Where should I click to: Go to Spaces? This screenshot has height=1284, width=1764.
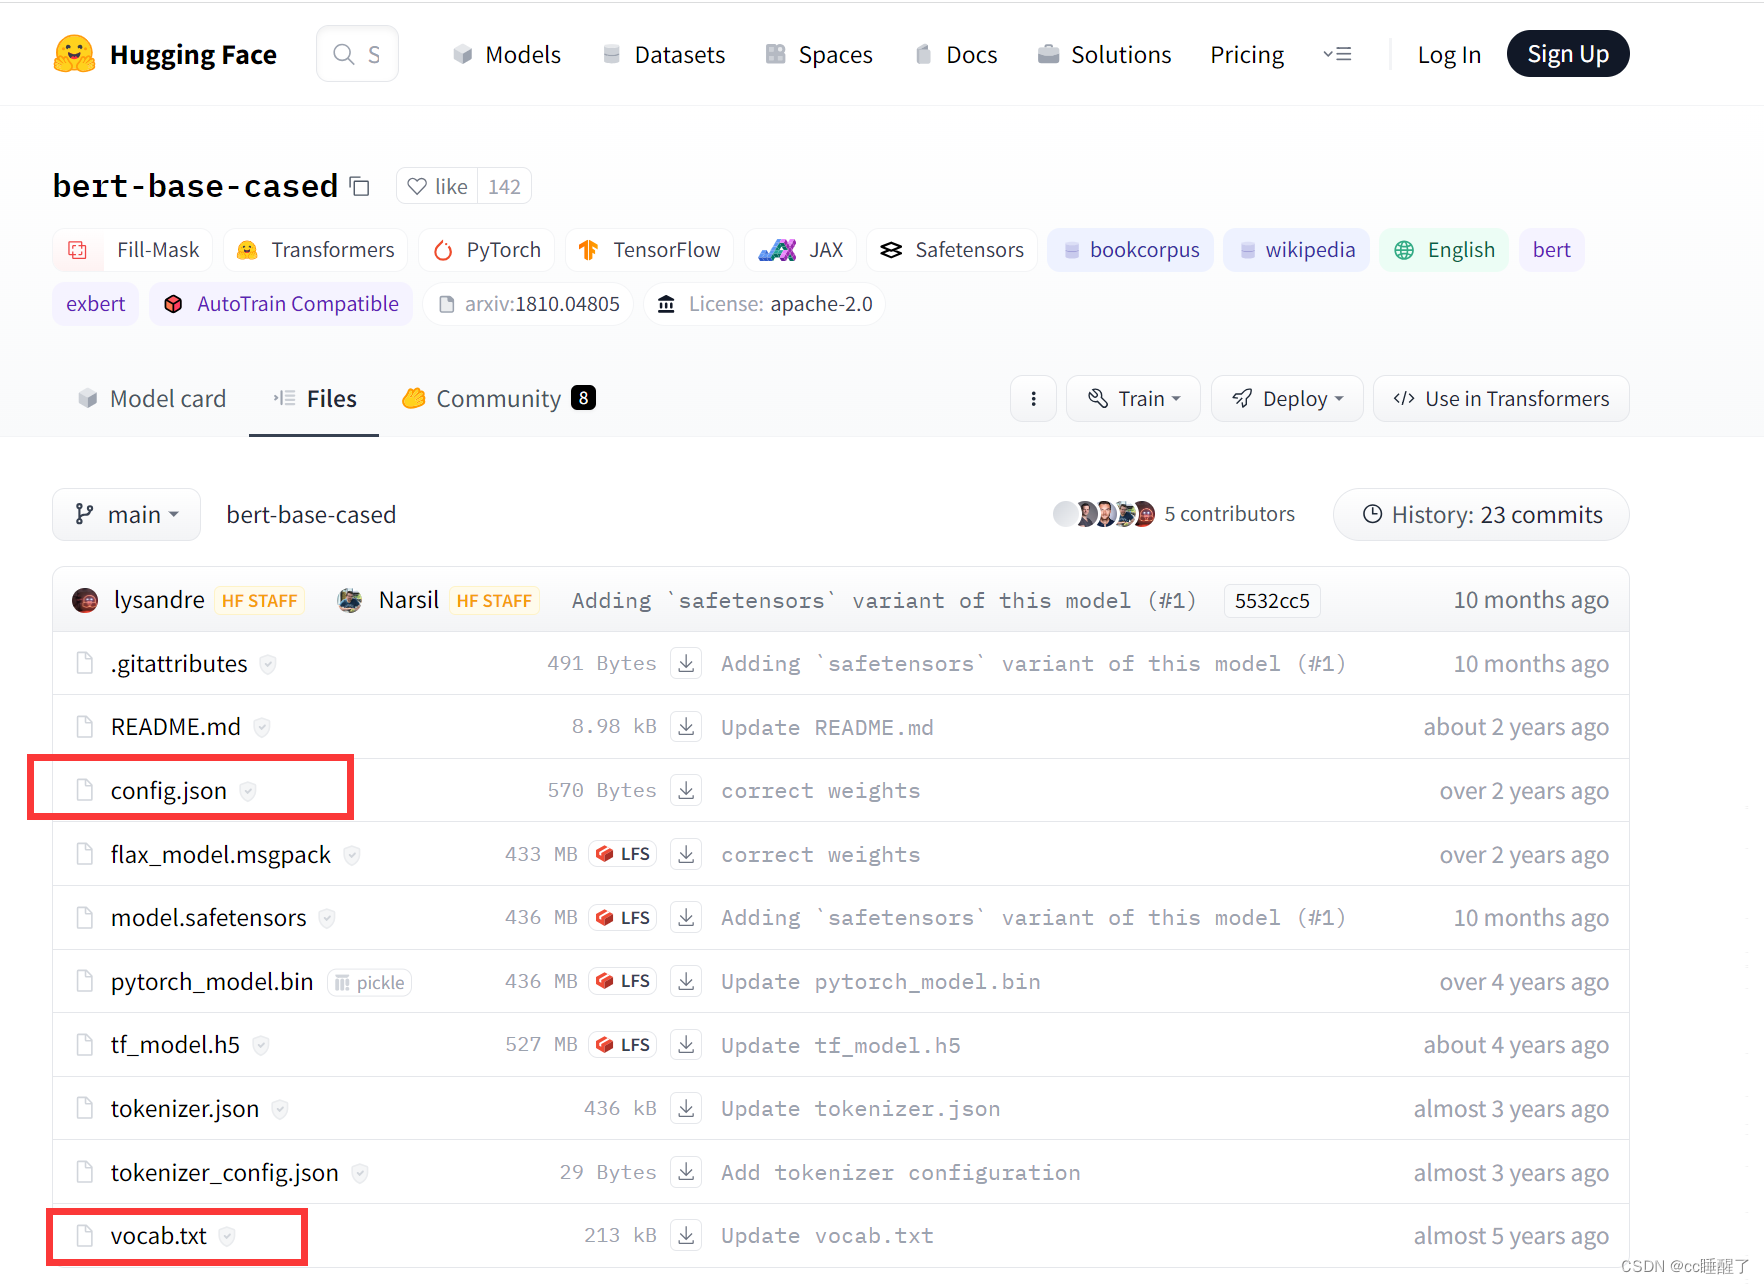(x=819, y=54)
